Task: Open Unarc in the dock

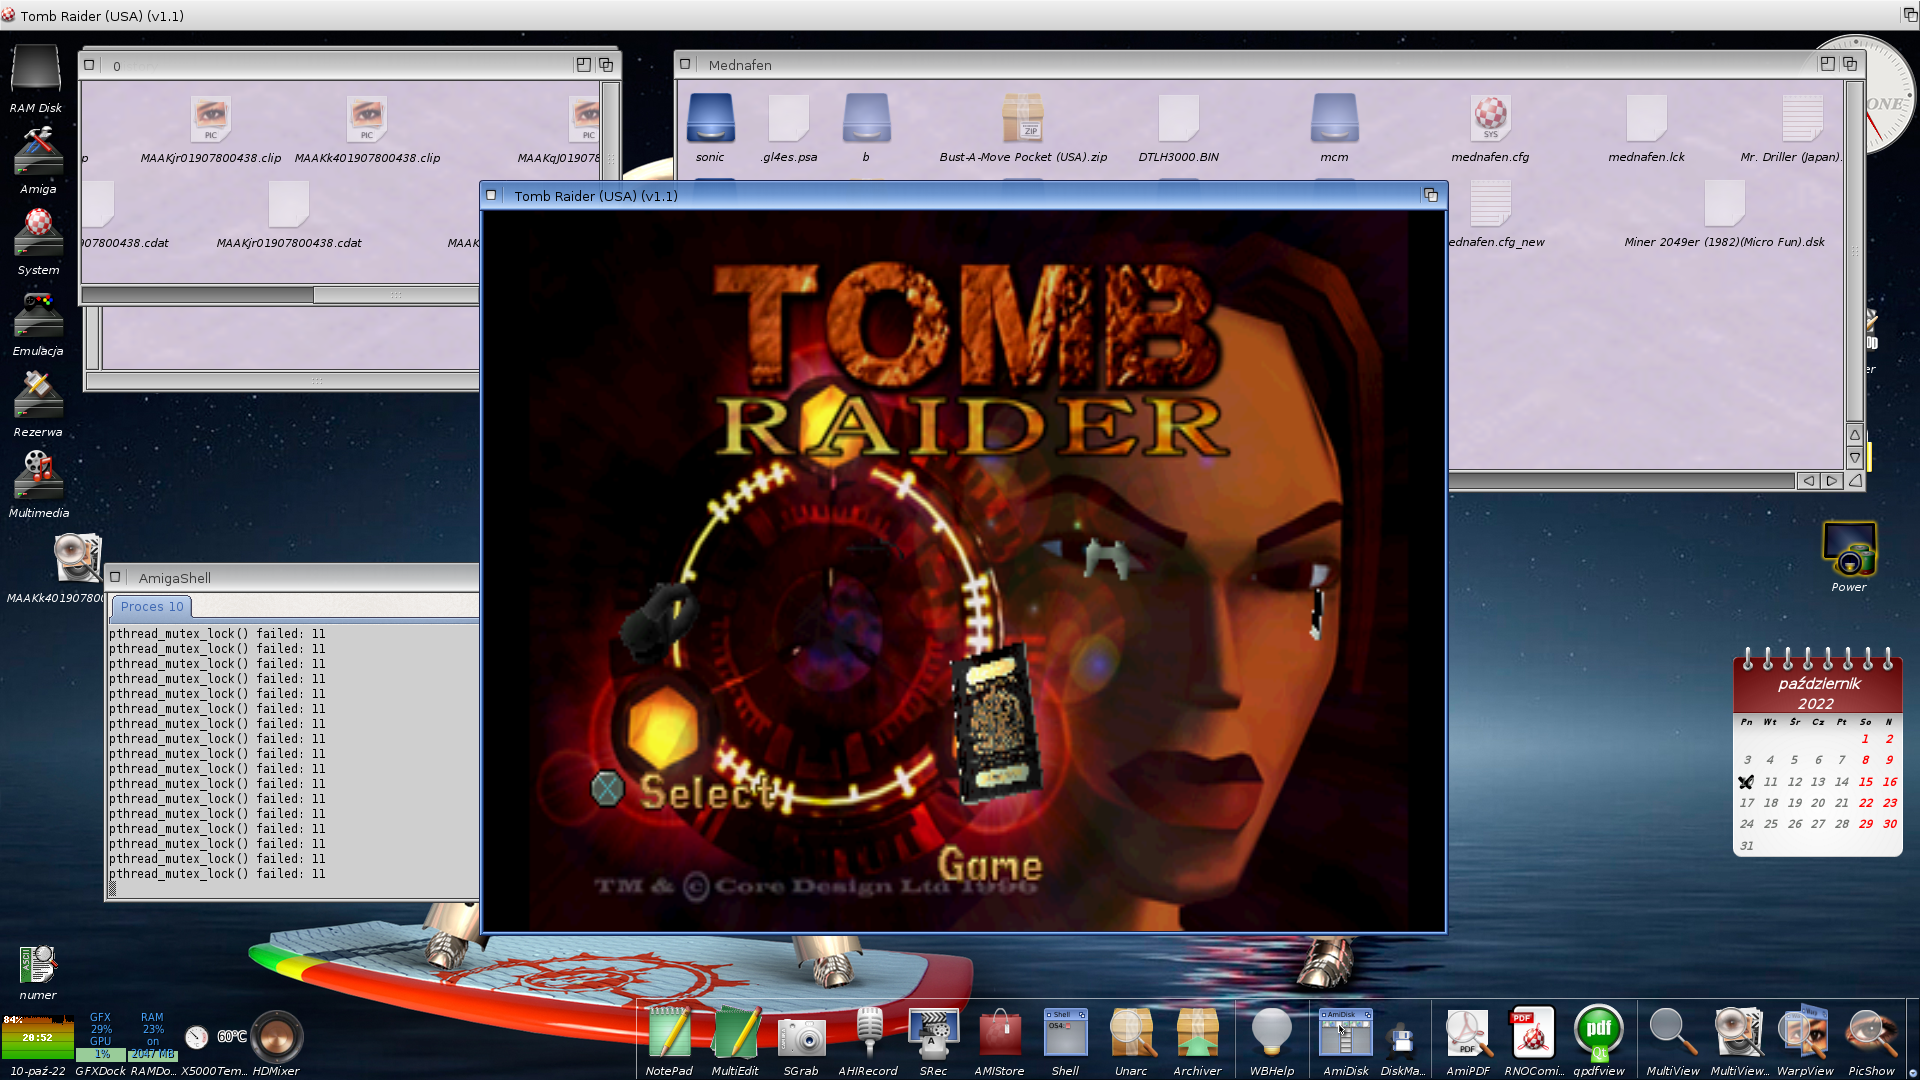Action: coord(1131,1040)
